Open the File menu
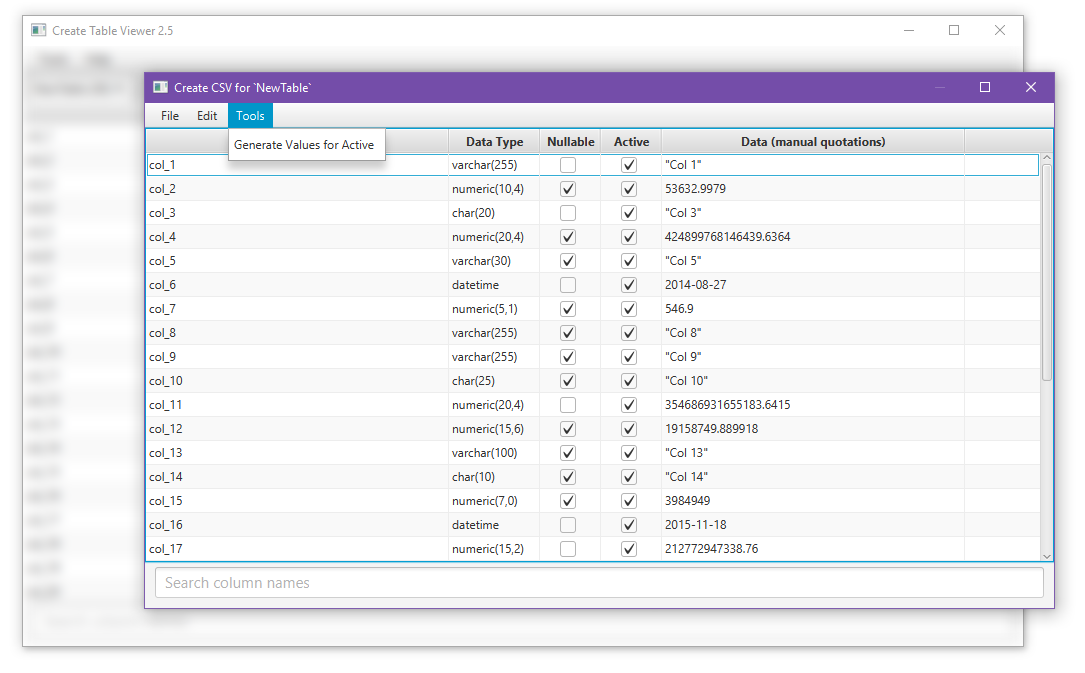1085x673 pixels. tap(170, 116)
